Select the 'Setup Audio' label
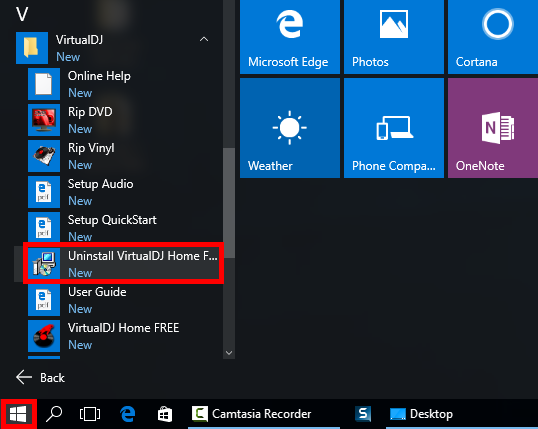 coord(101,184)
